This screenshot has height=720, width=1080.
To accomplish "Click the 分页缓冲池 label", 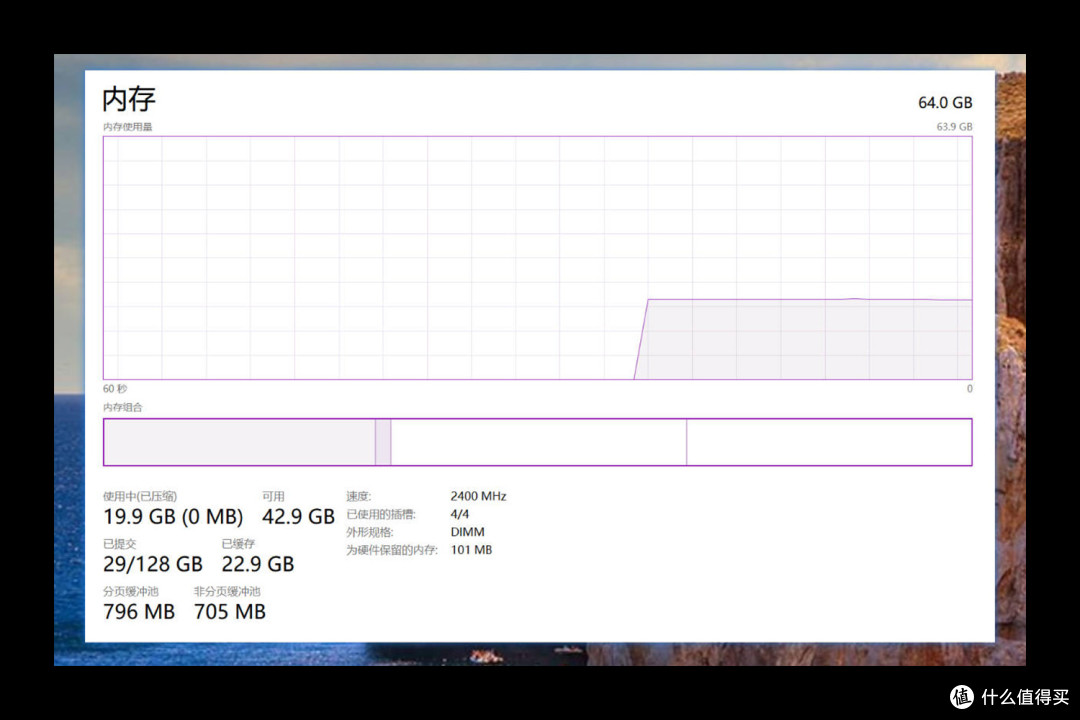I will [130, 591].
